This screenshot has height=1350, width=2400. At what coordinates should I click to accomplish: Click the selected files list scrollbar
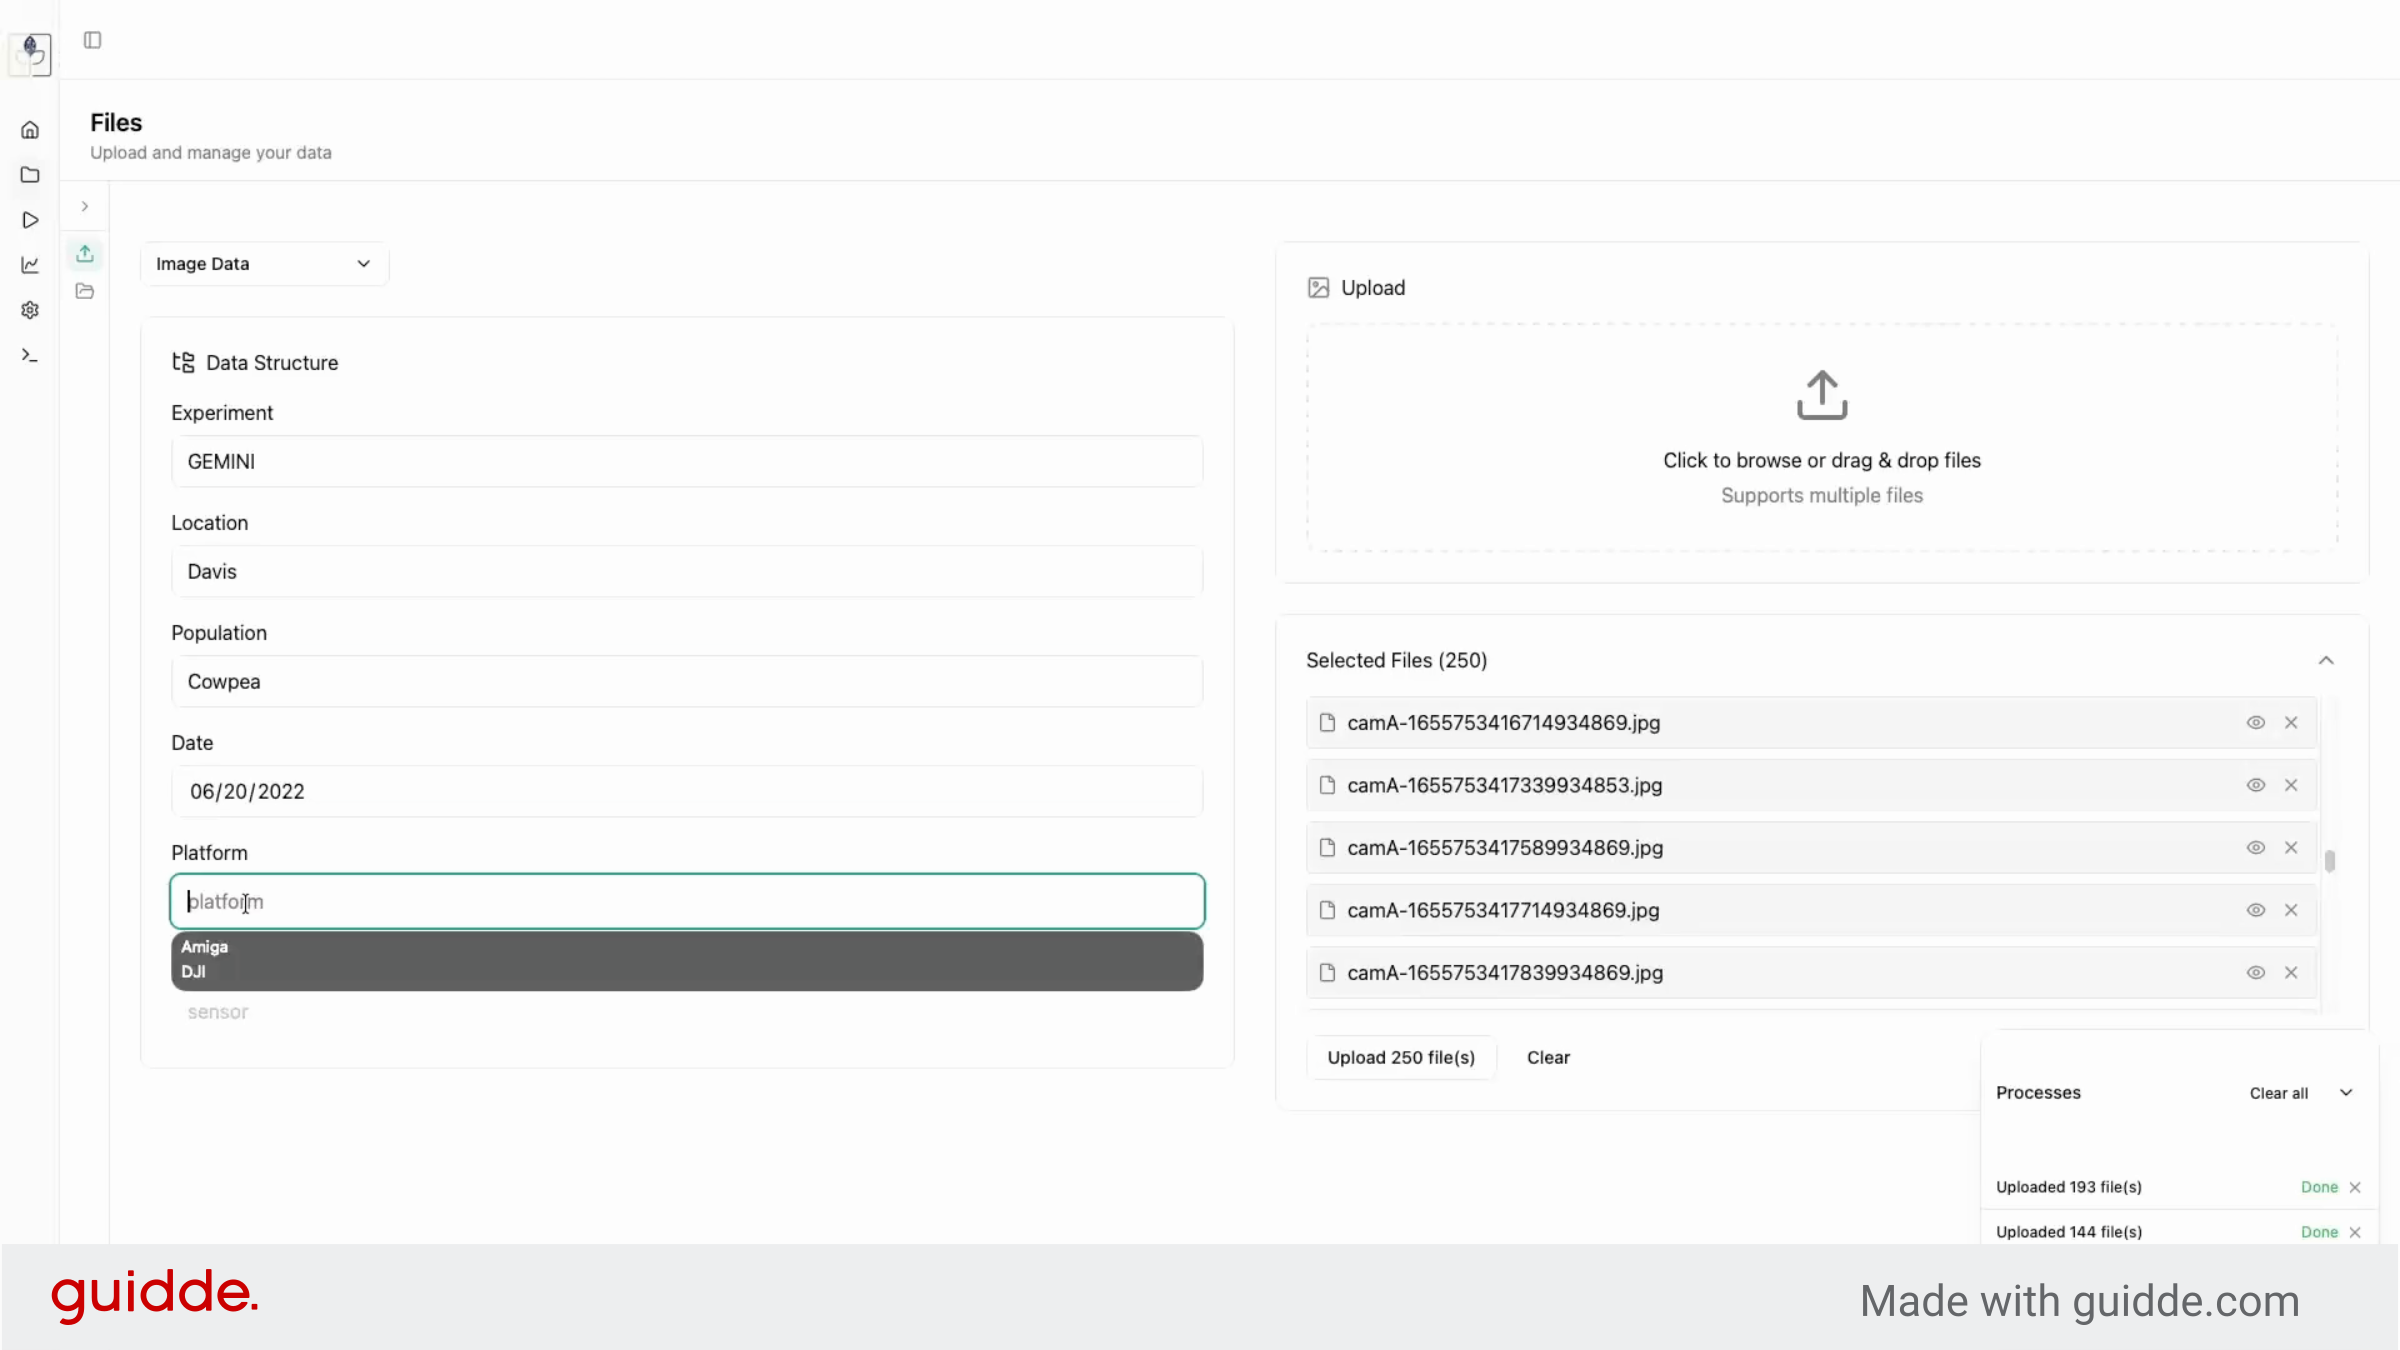[2330, 861]
